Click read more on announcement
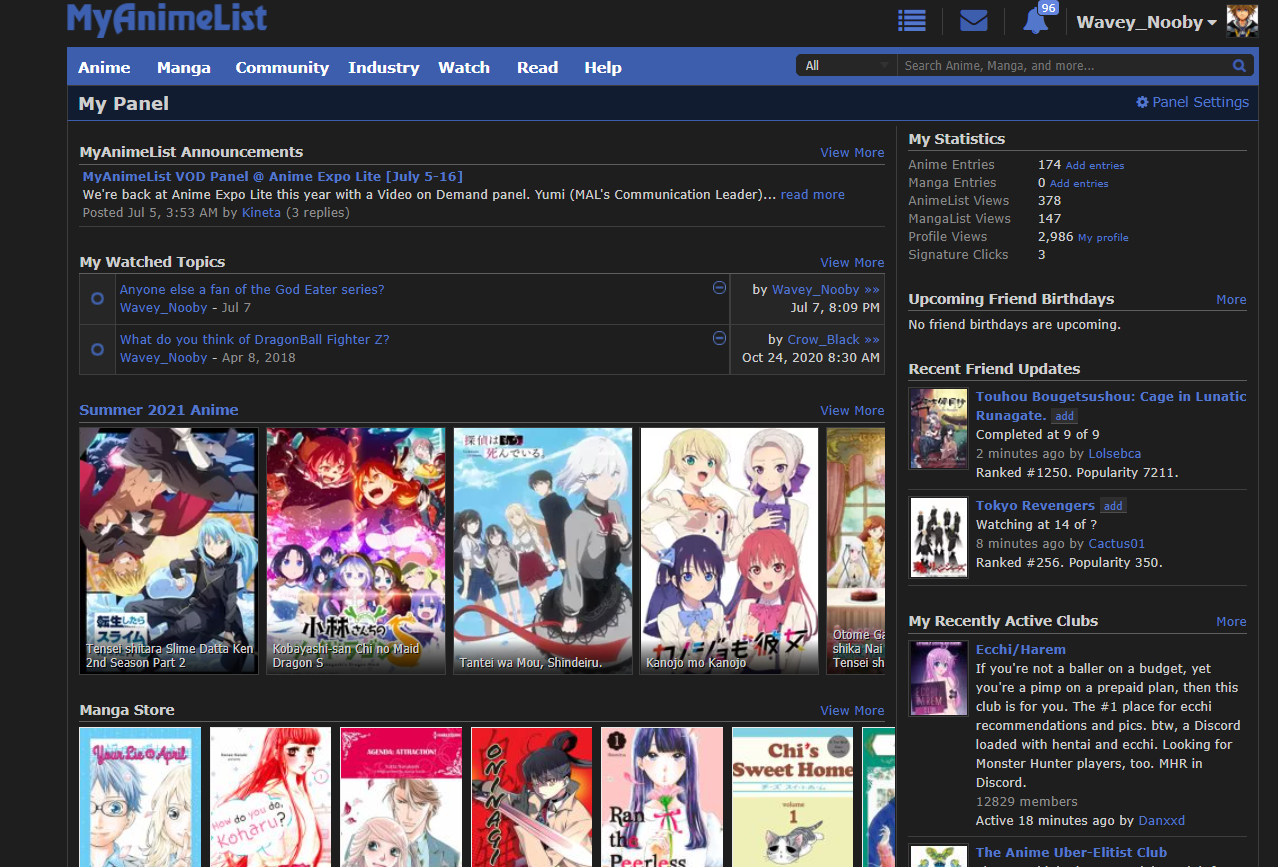Image resolution: width=1278 pixels, height=867 pixels. tap(812, 194)
